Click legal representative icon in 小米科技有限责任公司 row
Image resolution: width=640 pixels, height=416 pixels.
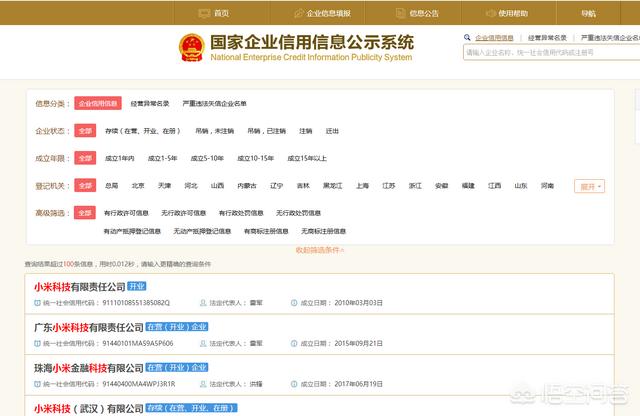point(203,303)
